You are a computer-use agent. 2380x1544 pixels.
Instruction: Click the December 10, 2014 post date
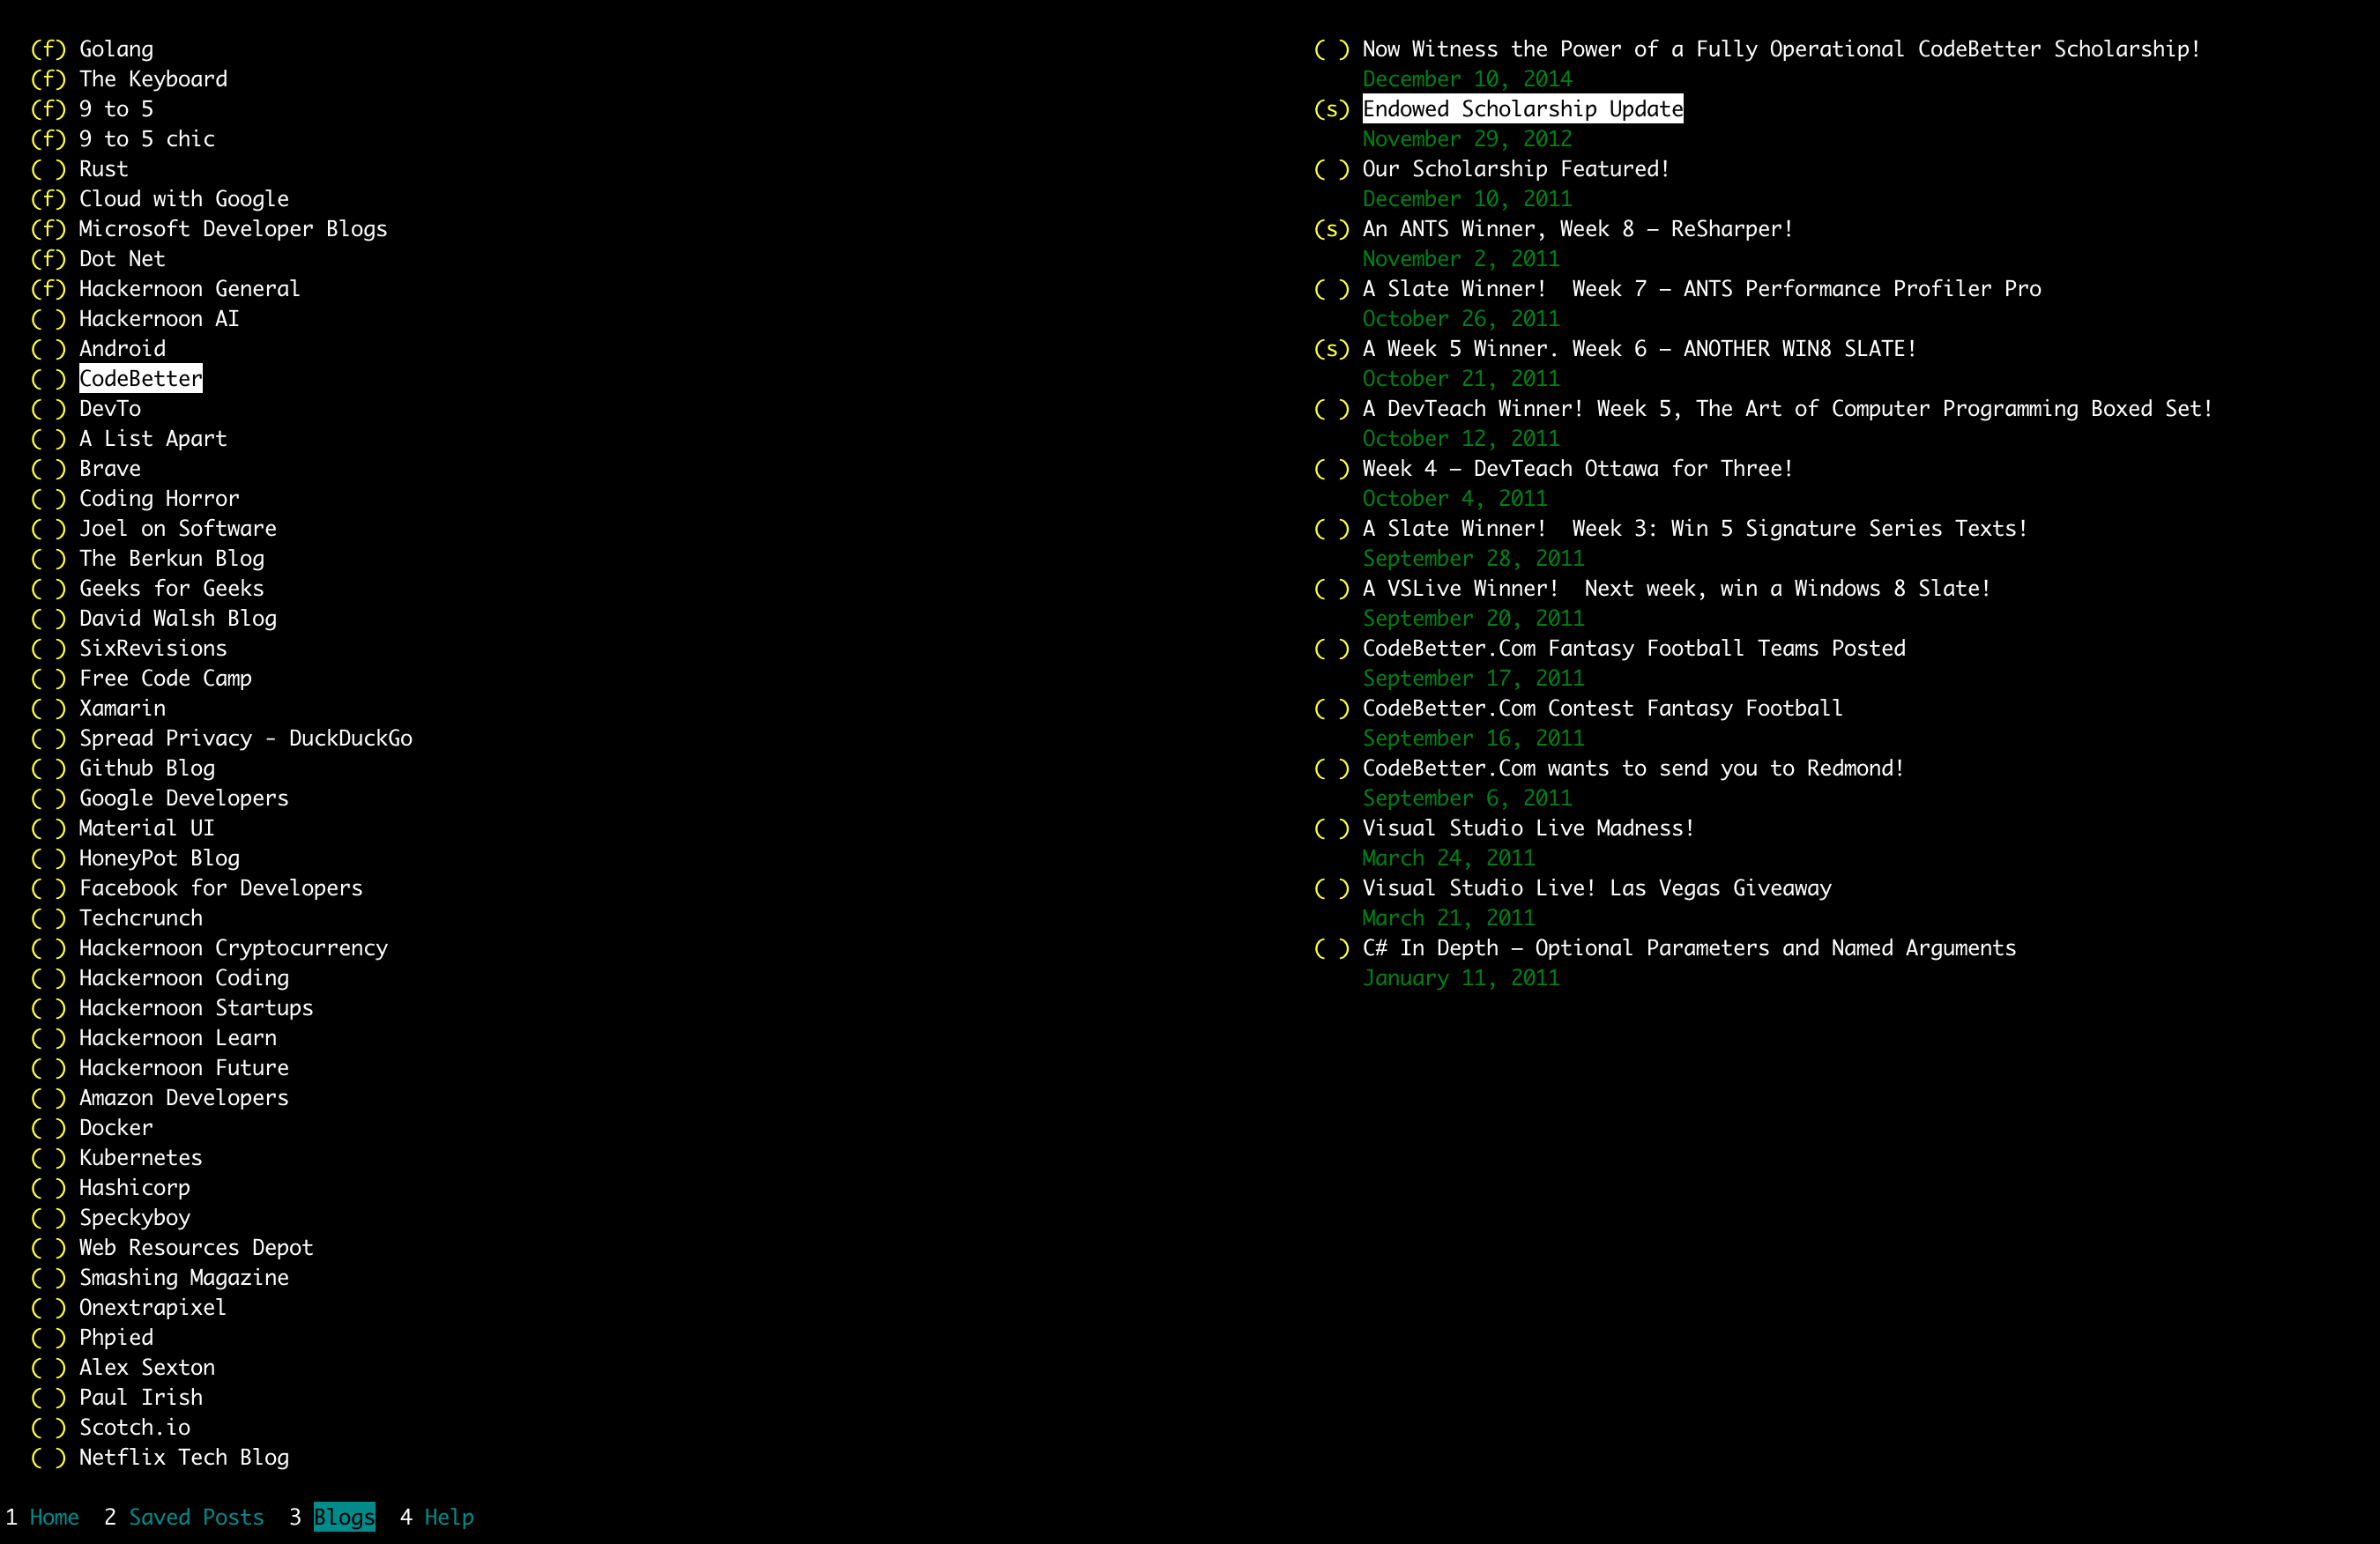pos(1466,79)
